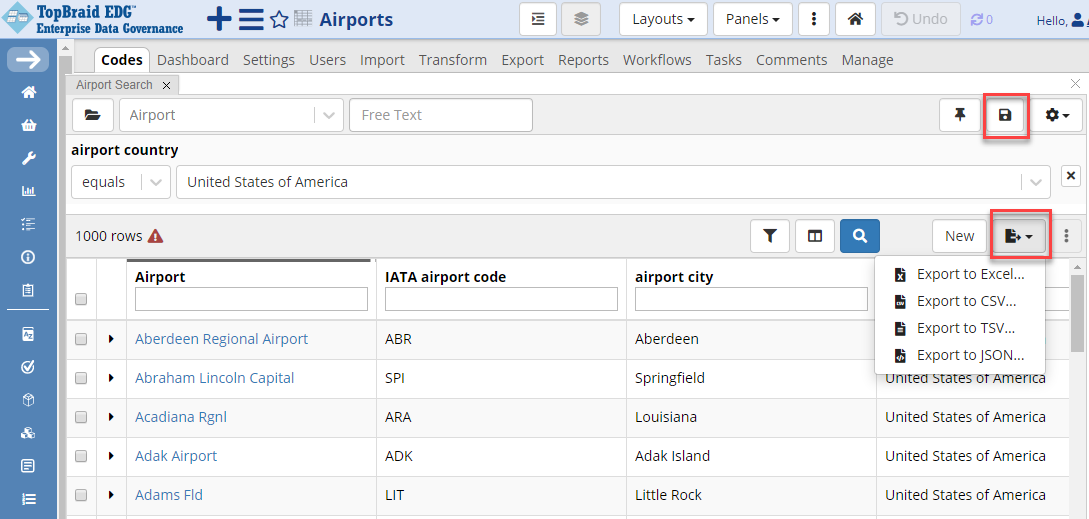
Task: Open saved searches folder icon
Action: (92, 115)
